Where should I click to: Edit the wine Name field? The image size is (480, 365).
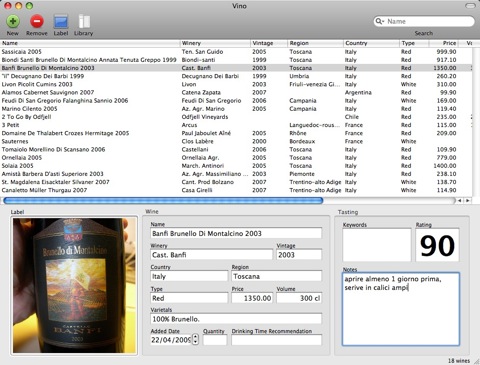click(236, 233)
